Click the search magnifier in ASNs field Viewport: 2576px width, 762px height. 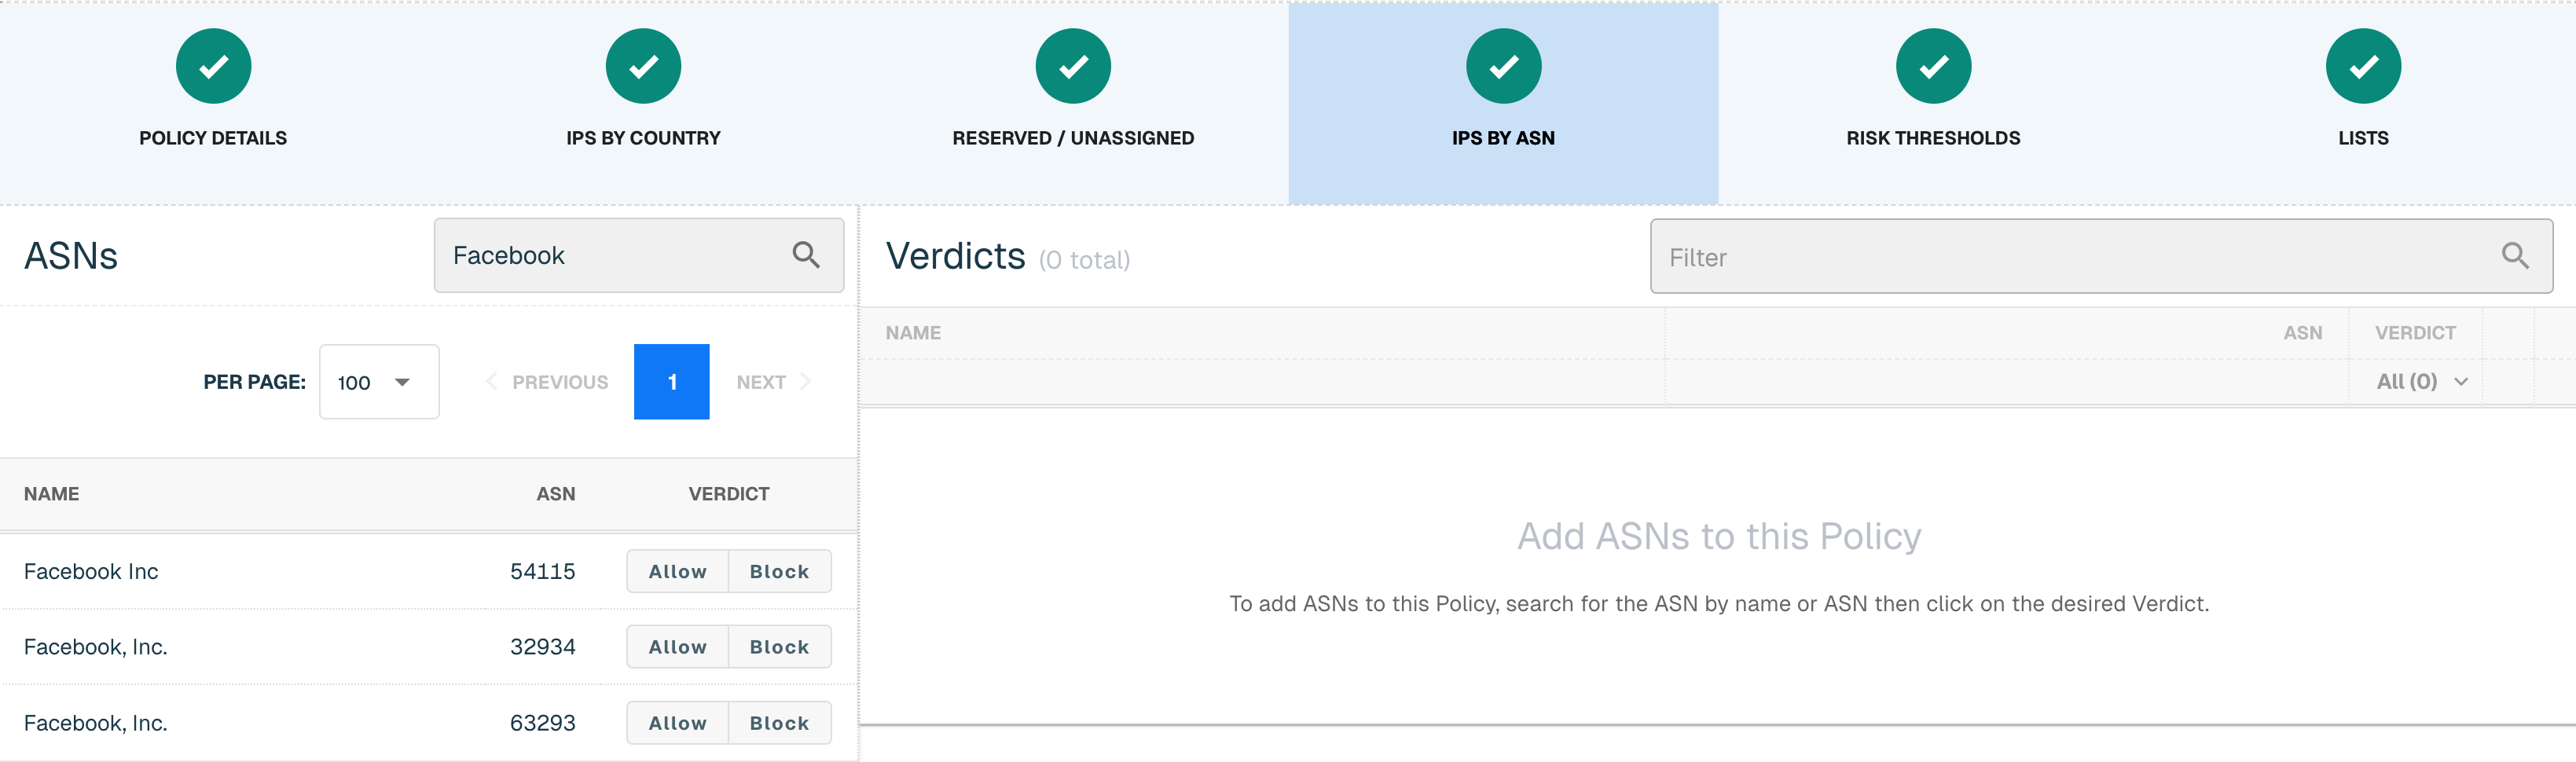coord(806,255)
